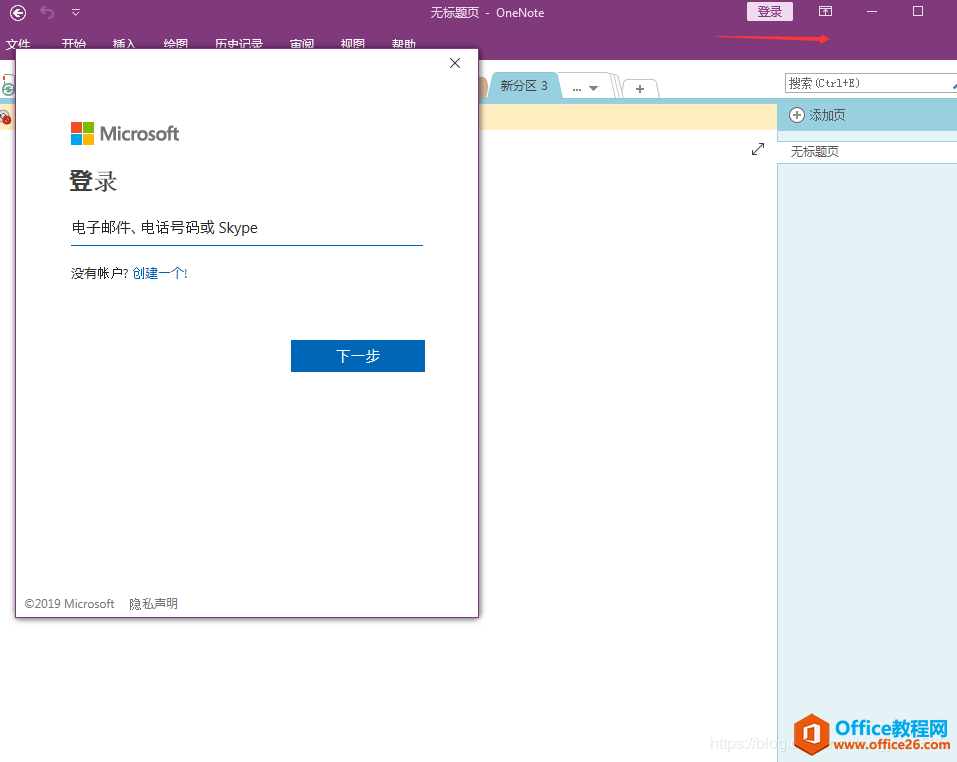Open the 帮助 ribbon tab
The height and width of the screenshot is (762, 957).
pyautogui.click(x=403, y=44)
